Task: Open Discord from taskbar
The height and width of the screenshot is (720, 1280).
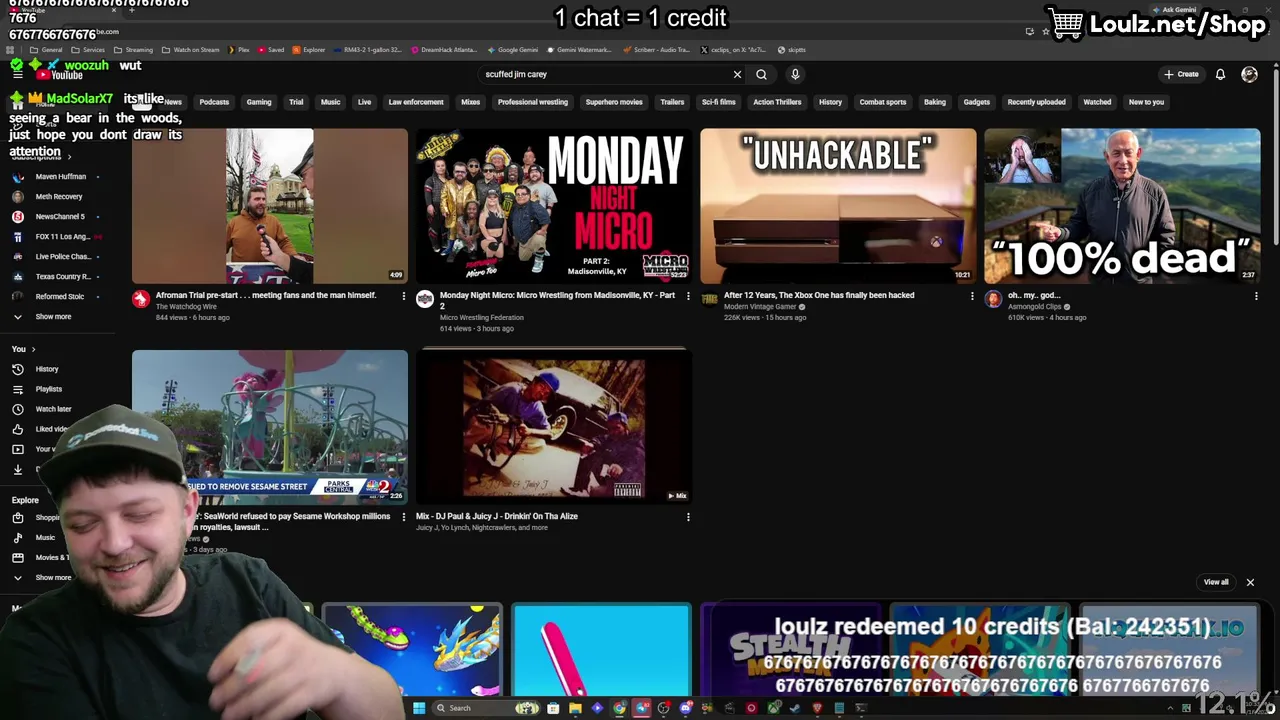Action: pyautogui.click(x=686, y=708)
